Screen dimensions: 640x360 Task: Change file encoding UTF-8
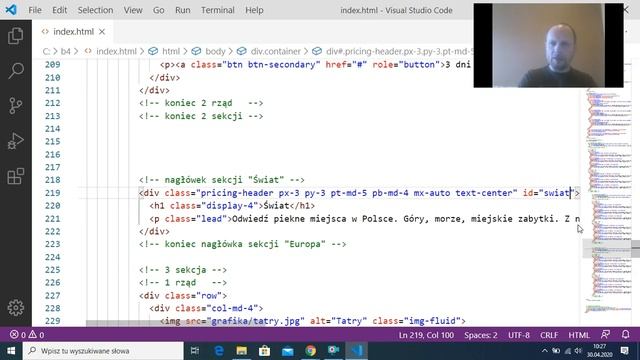tap(519, 335)
